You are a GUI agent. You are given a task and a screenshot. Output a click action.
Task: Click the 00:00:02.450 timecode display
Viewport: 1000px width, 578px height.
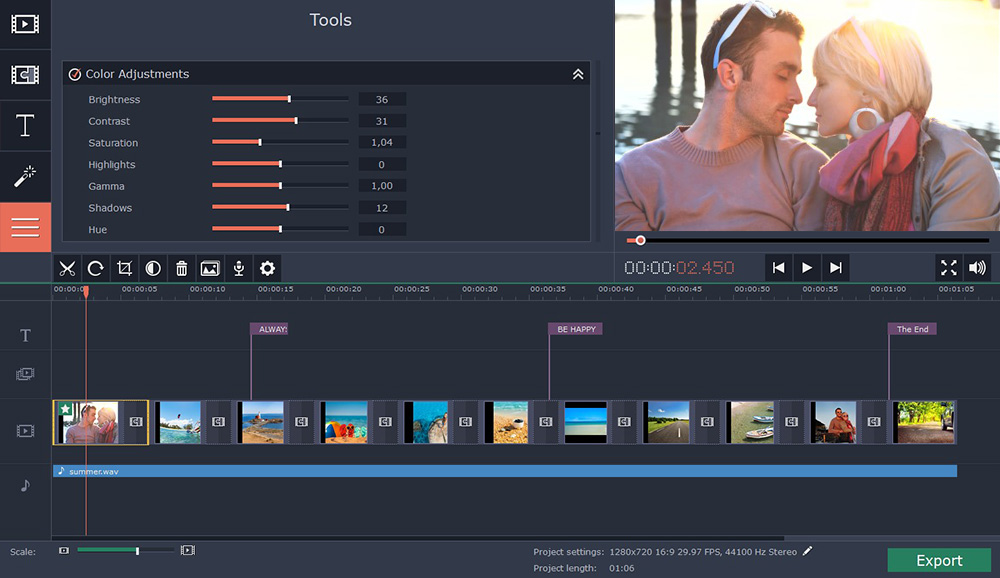pyautogui.click(x=679, y=268)
